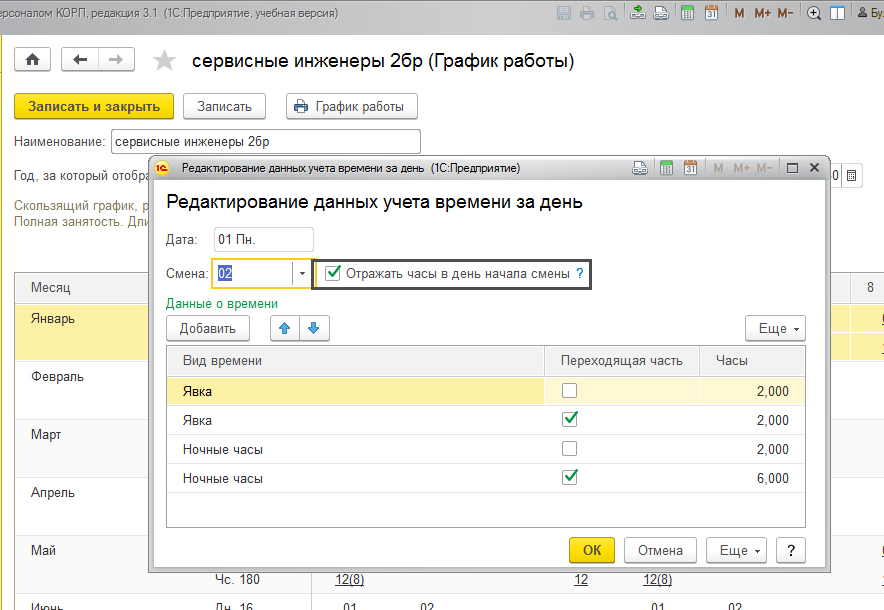The height and width of the screenshot is (610, 884).
Task: Uncheck 'Переходящая часть' for last Ночные часы row
Action: tap(570, 478)
